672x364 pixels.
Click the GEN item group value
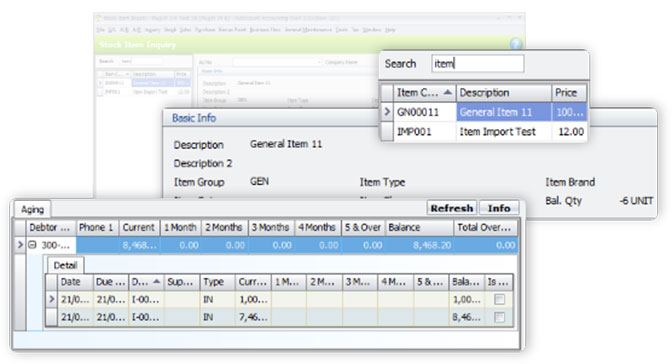pyautogui.click(x=259, y=181)
